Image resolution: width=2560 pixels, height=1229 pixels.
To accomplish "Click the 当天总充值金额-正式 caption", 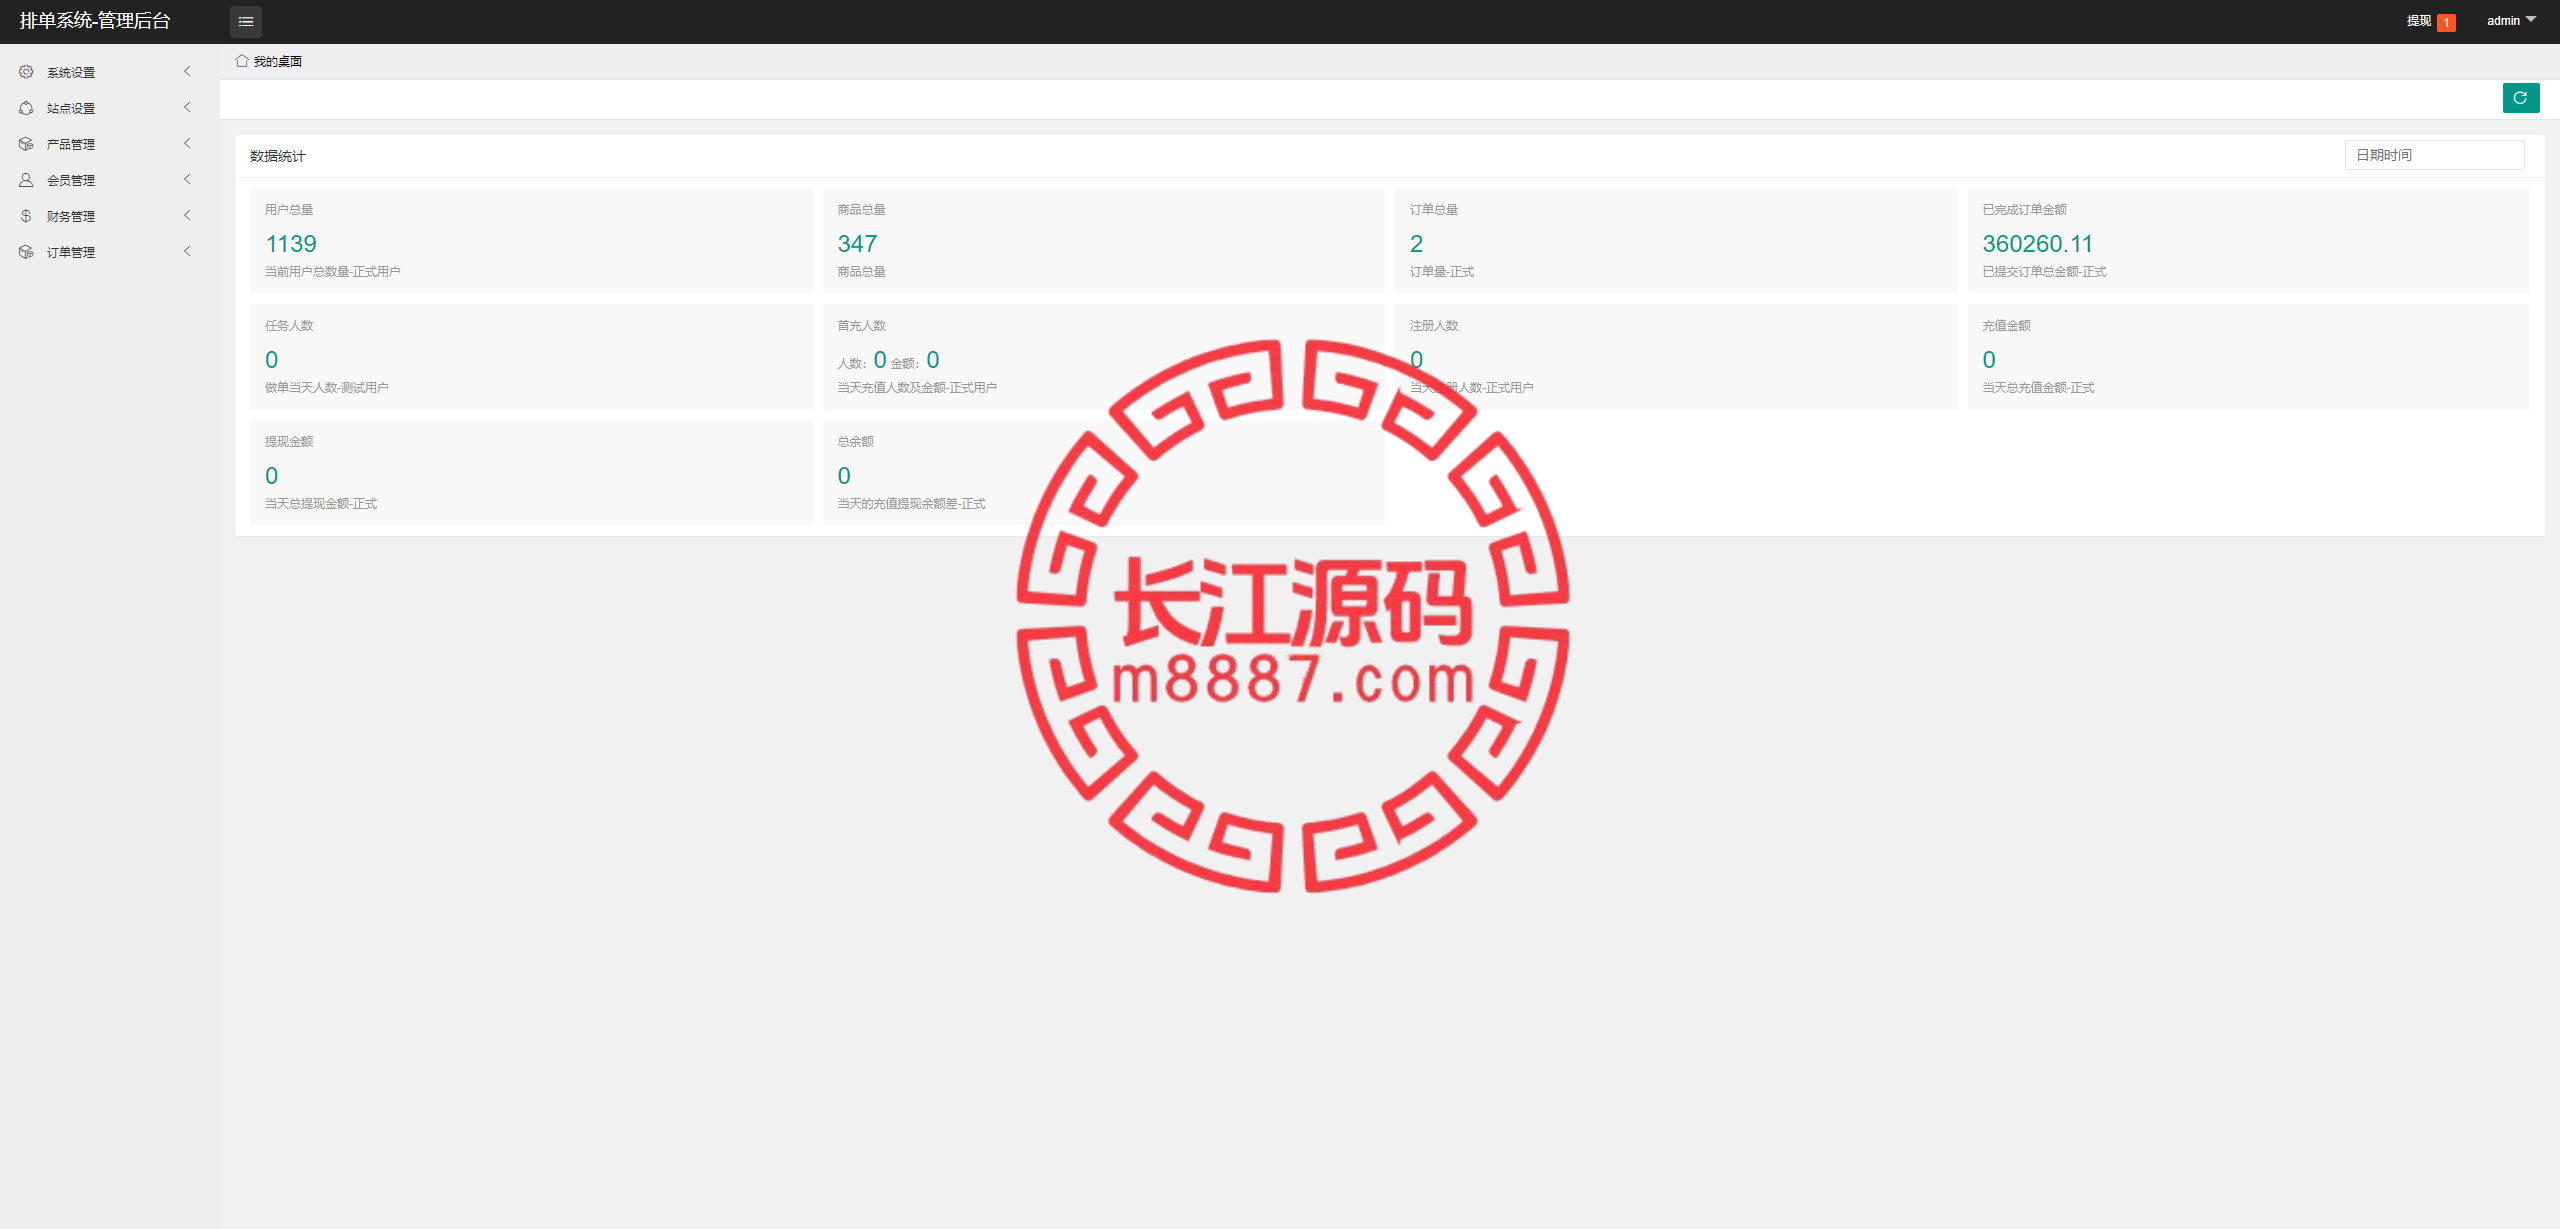I will click(x=2038, y=388).
